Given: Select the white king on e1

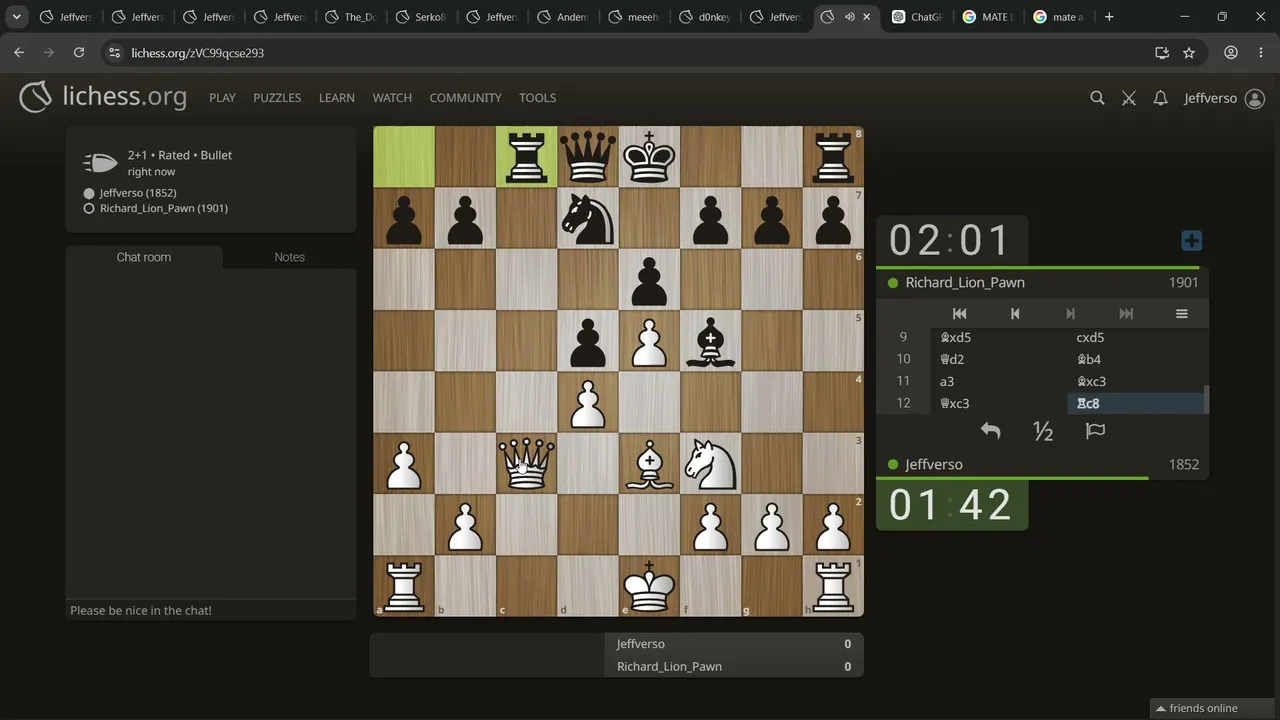Looking at the screenshot, I should point(650,586).
